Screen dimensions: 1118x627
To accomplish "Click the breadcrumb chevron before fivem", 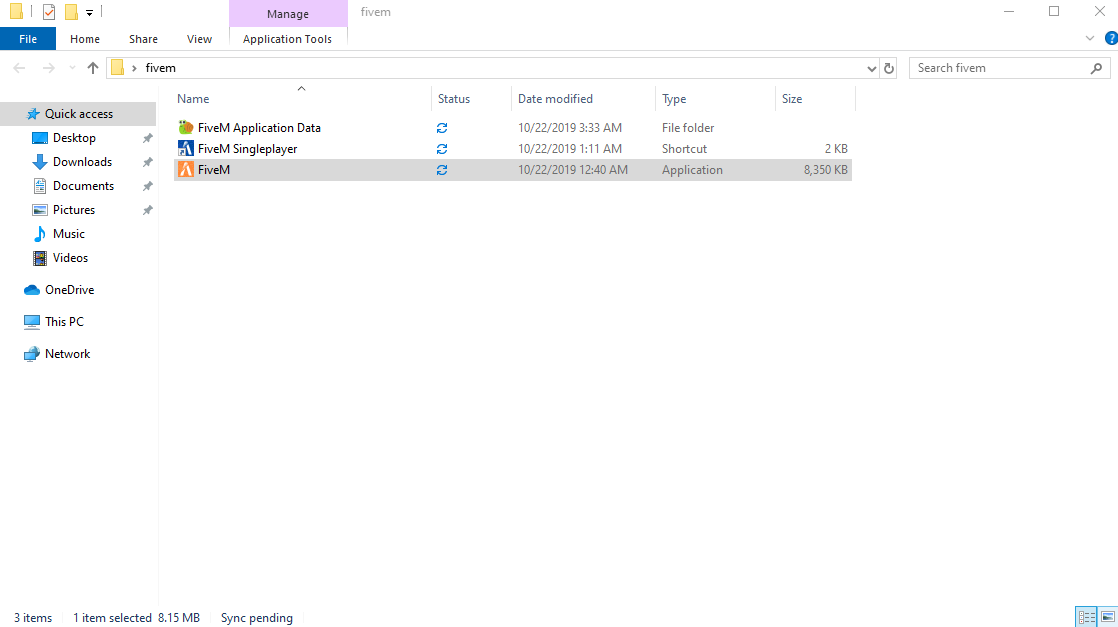I will pyautogui.click(x=134, y=68).
